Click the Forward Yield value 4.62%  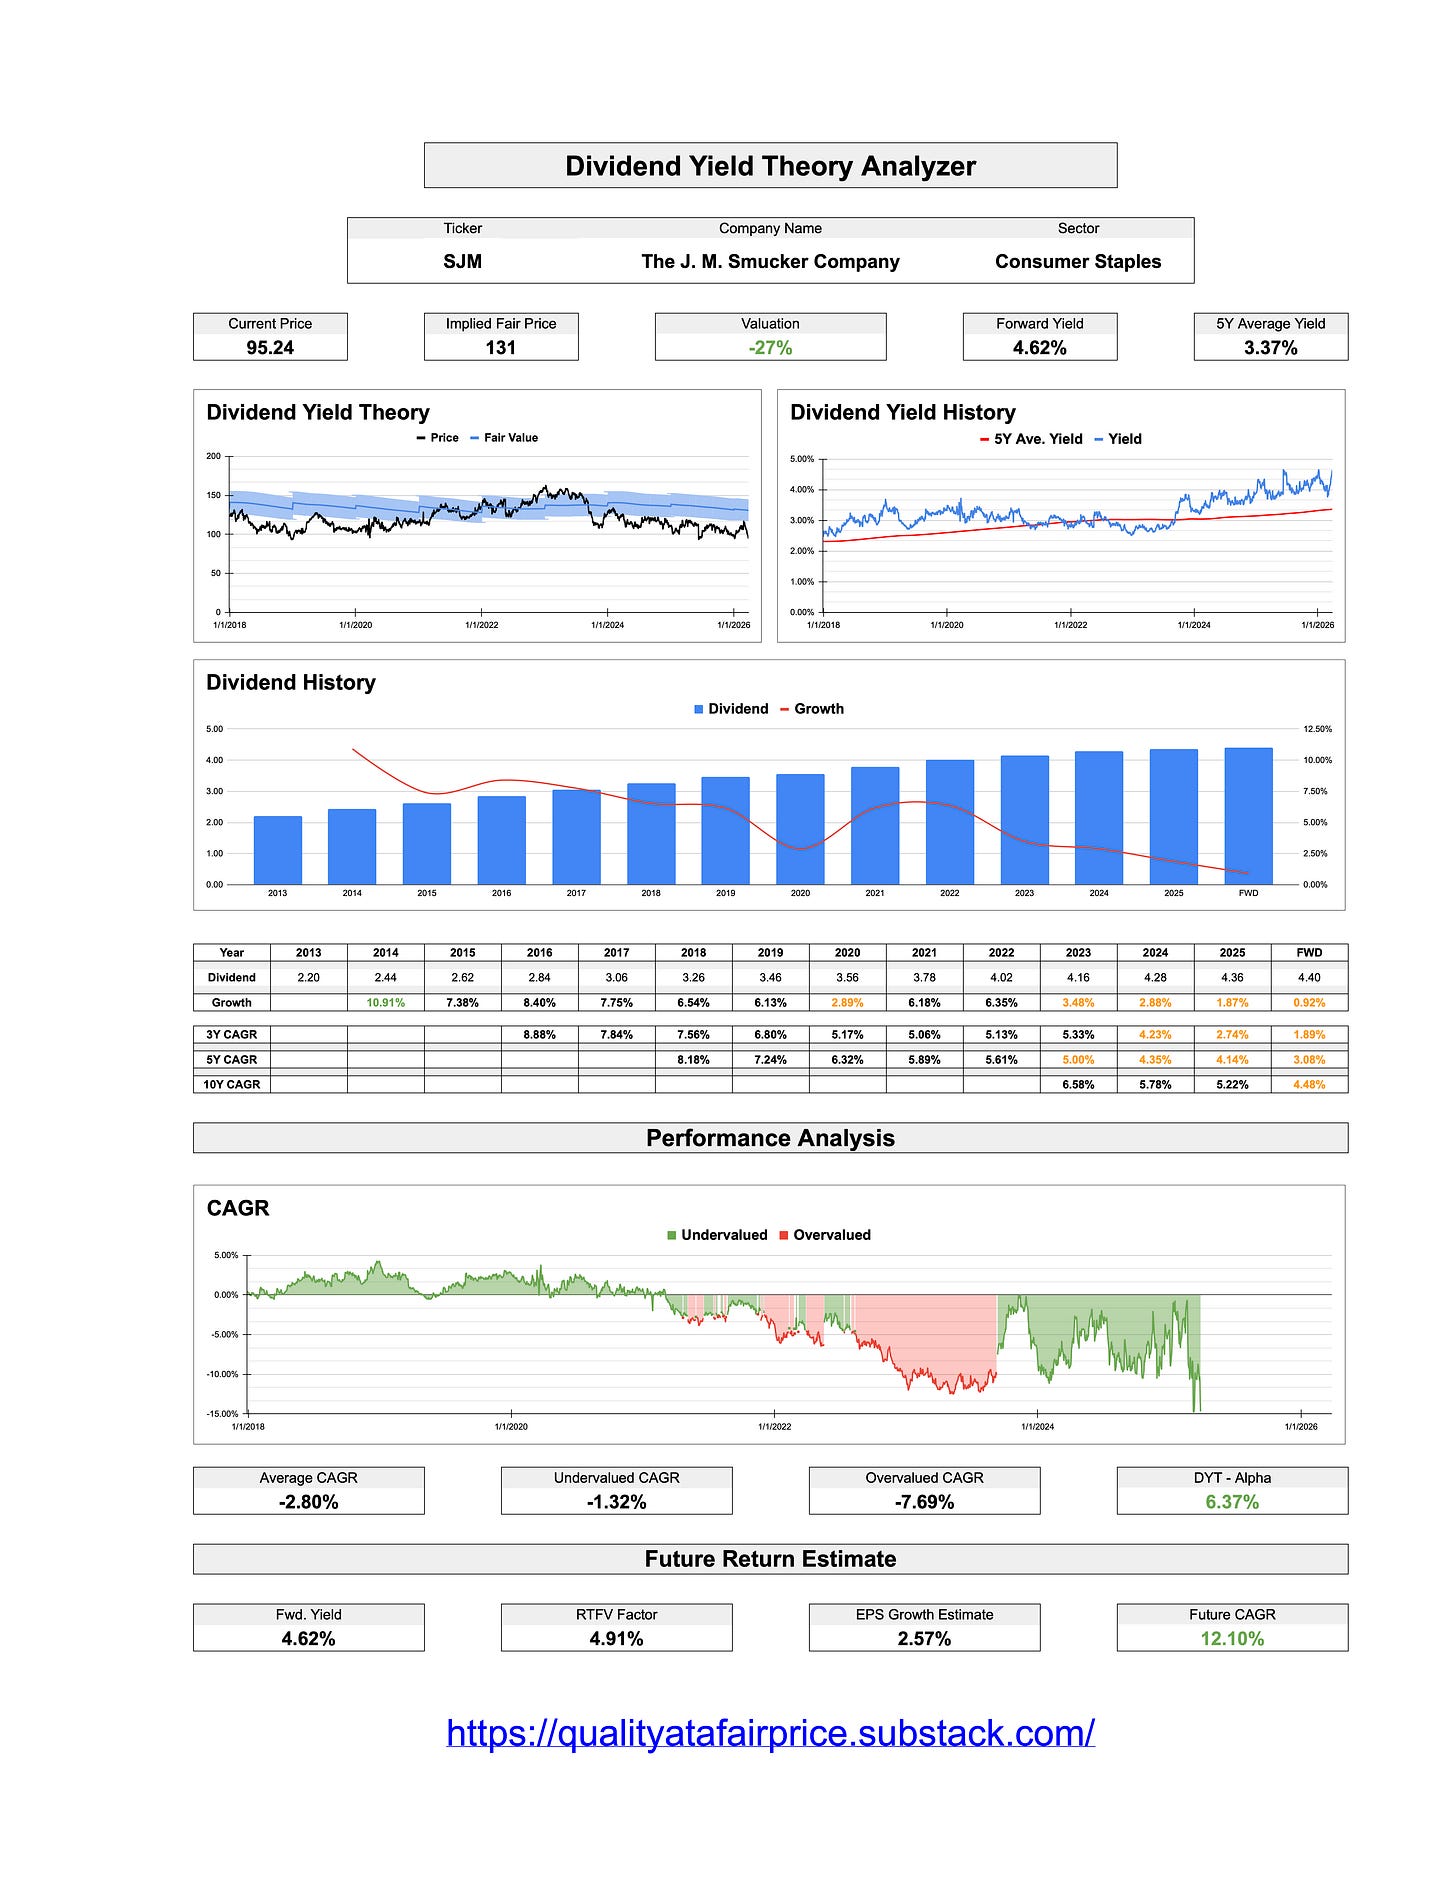click(1040, 347)
